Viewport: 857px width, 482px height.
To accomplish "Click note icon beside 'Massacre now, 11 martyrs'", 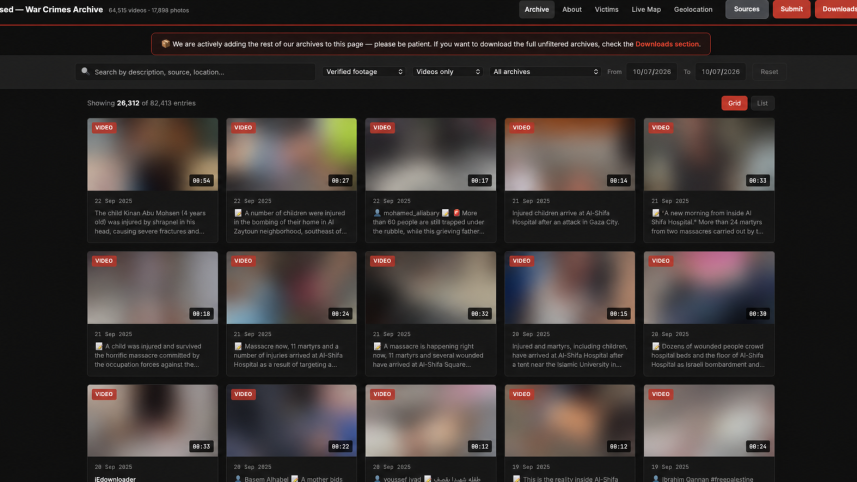I will click(238, 346).
